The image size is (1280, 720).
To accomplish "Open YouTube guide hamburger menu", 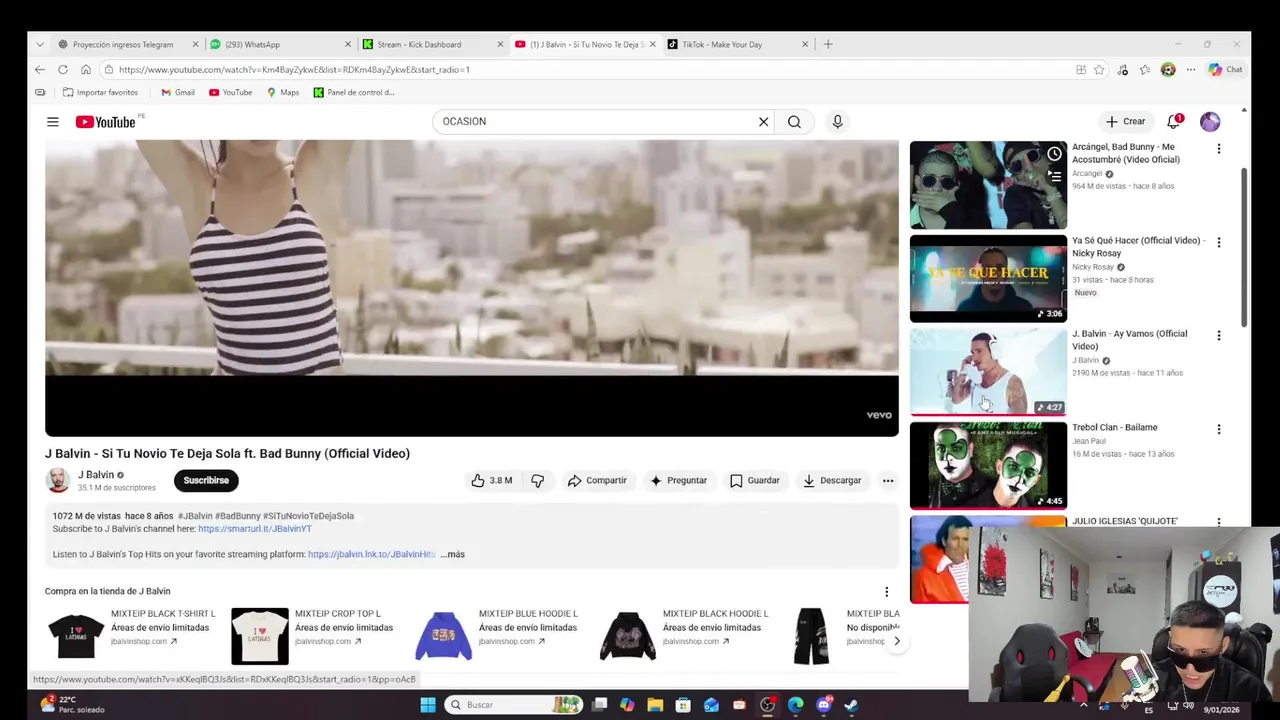I will (52, 122).
